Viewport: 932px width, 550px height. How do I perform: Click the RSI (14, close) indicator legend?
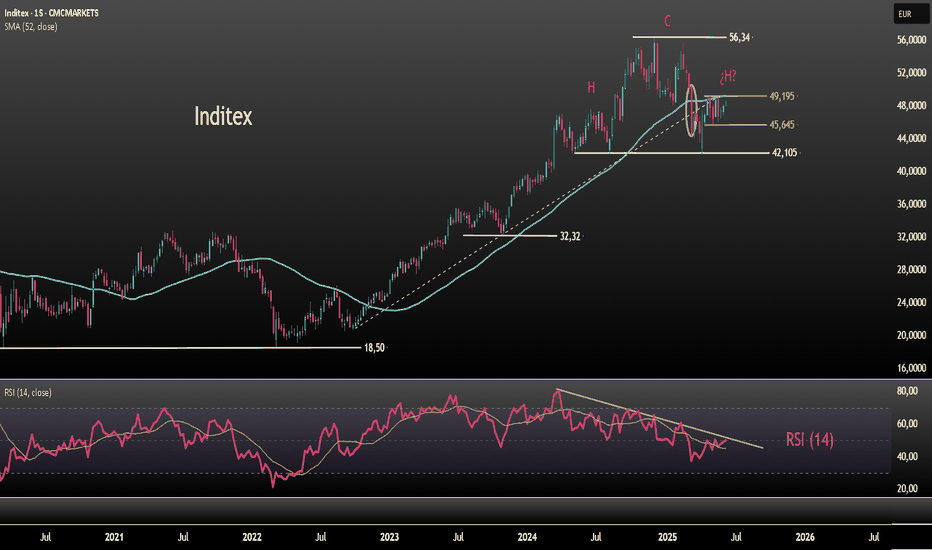click(x=28, y=392)
